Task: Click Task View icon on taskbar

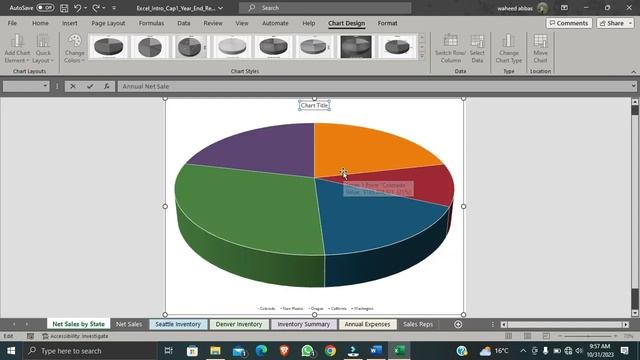Action: pyautogui.click(x=168, y=351)
